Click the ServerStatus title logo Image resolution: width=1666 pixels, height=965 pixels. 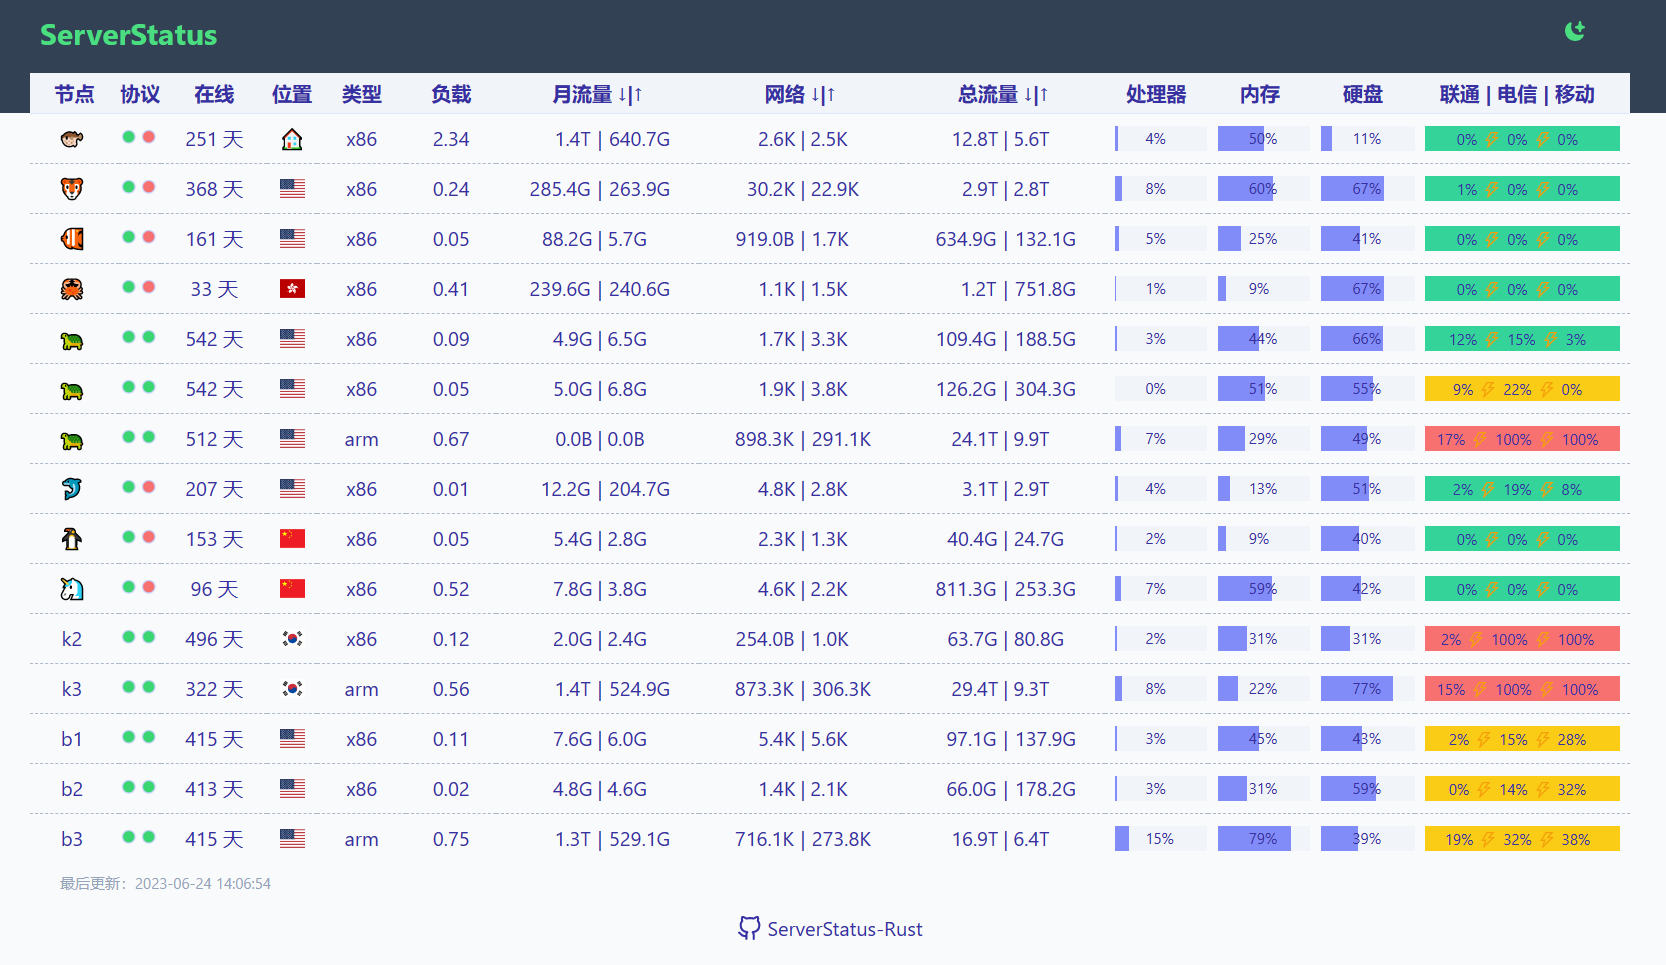[x=128, y=35]
